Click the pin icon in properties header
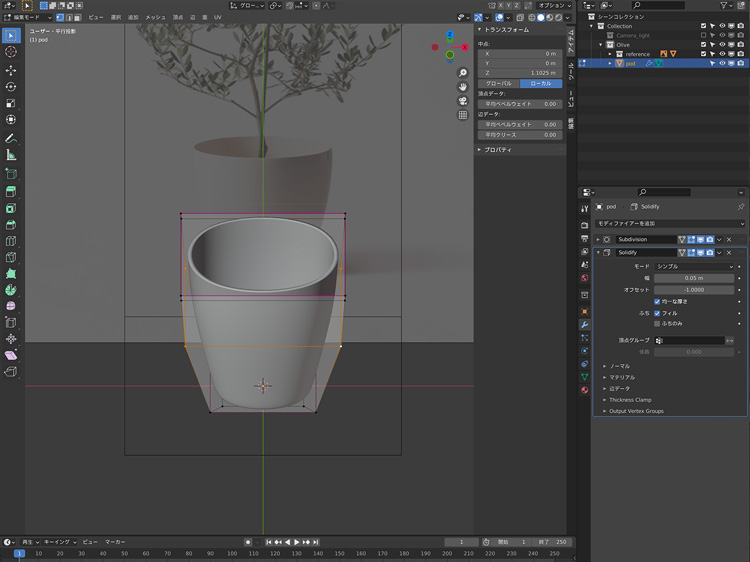Image resolution: width=750 pixels, height=562 pixels. [740, 206]
